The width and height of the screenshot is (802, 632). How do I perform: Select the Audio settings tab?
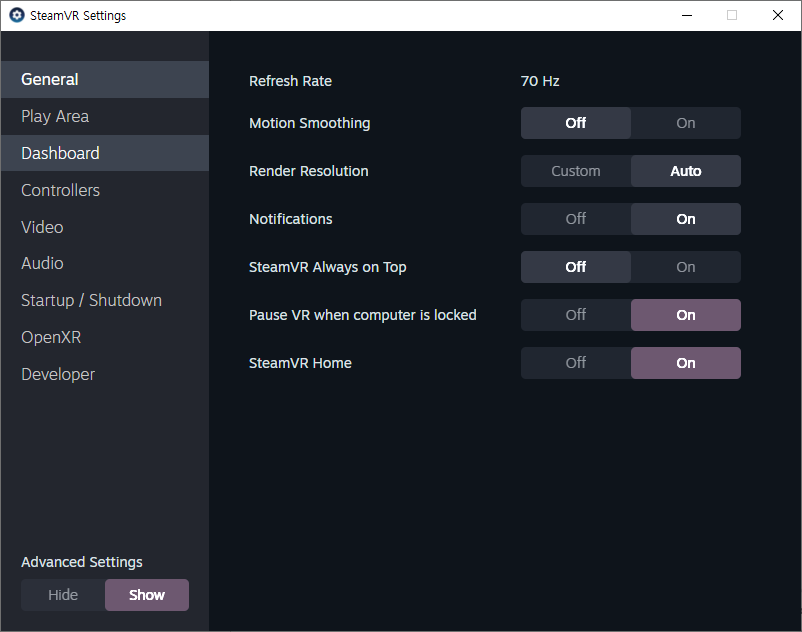click(42, 263)
